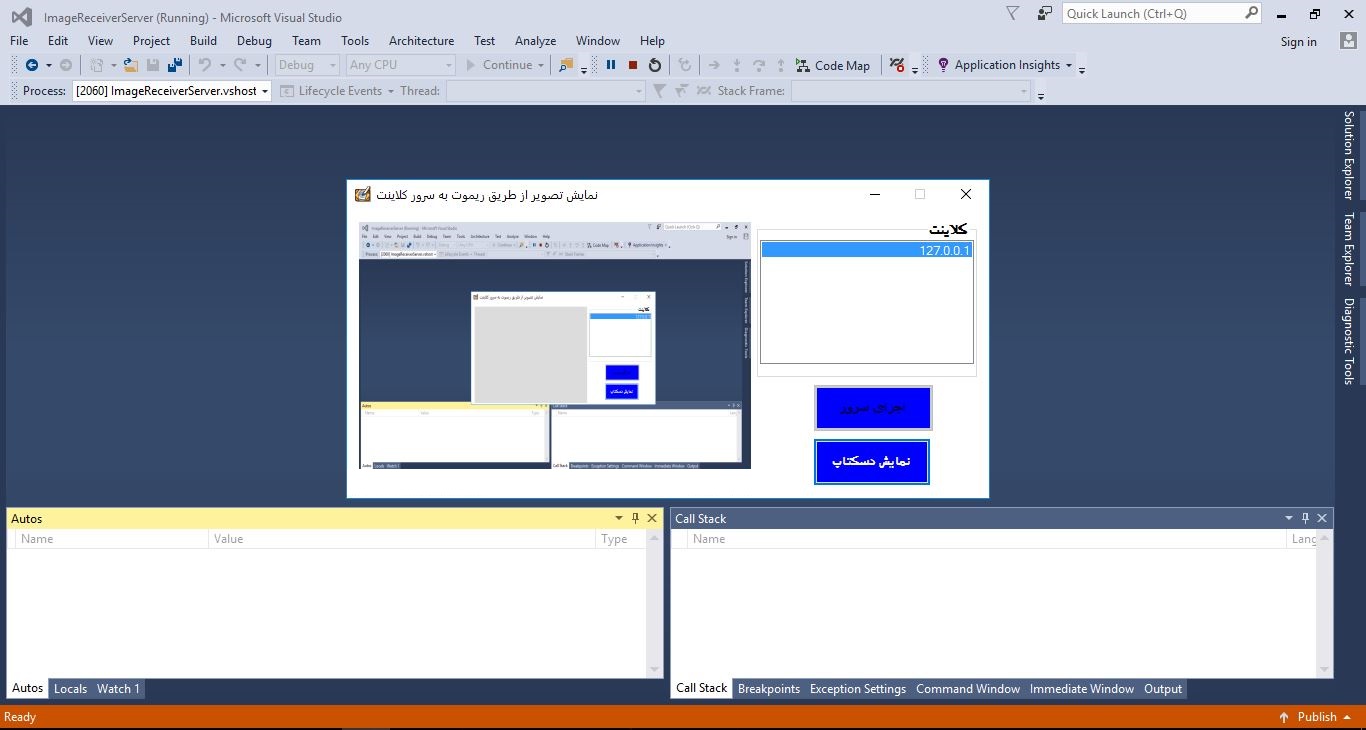
Task: Click the Break All pause icon
Action: point(611,64)
